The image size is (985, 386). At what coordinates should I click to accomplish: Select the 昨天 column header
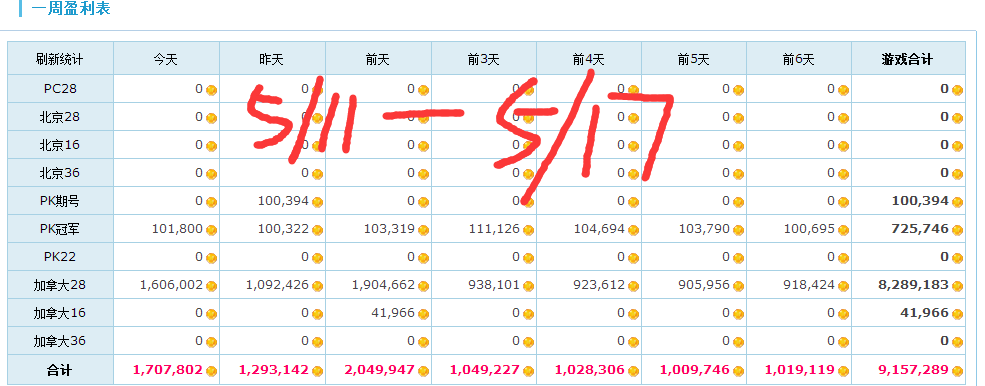[271, 60]
